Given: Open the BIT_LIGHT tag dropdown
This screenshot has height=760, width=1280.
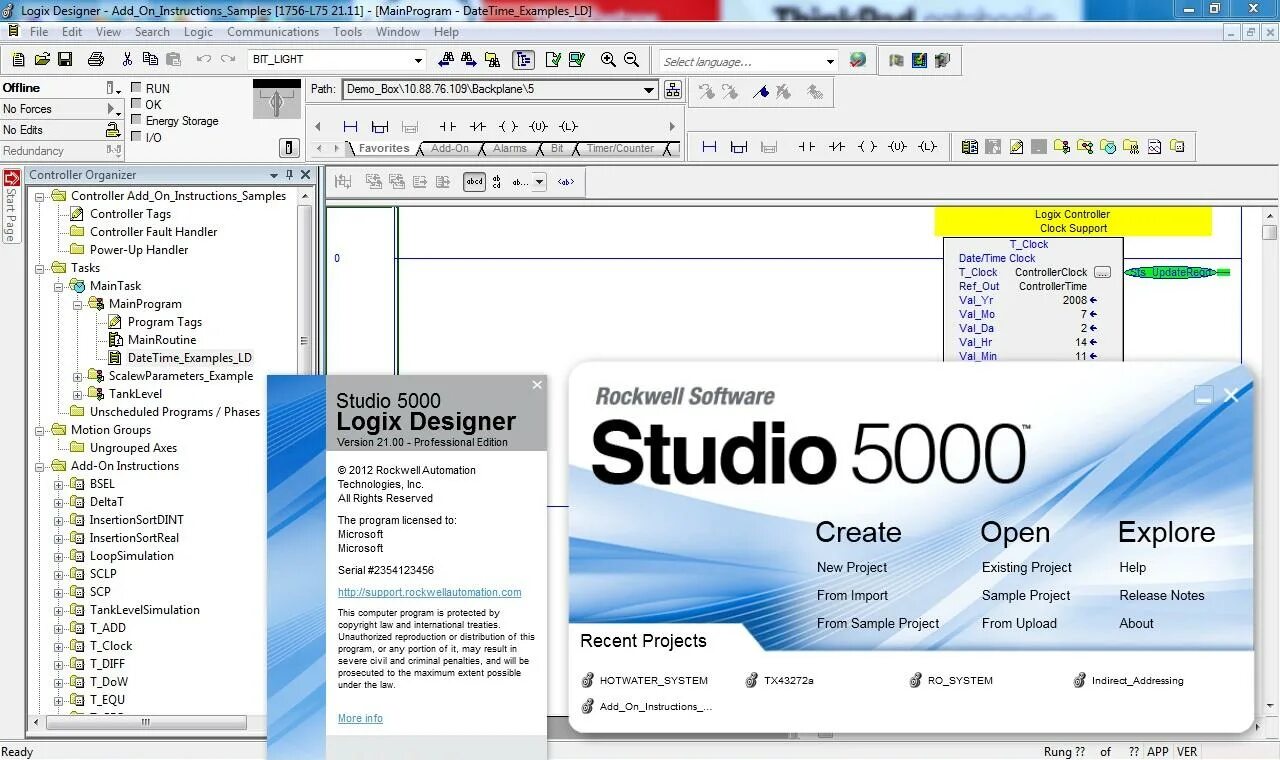Looking at the screenshot, I should [x=418, y=60].
